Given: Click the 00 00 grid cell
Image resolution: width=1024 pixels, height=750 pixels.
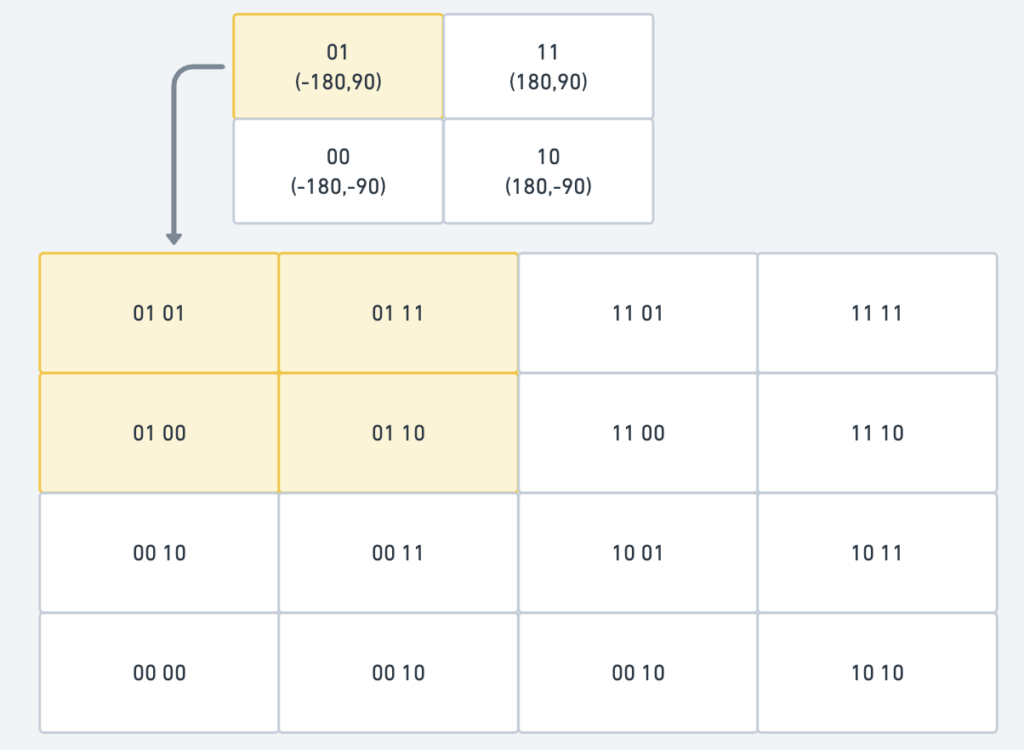Looking at the screenshot, I should 159,672.
